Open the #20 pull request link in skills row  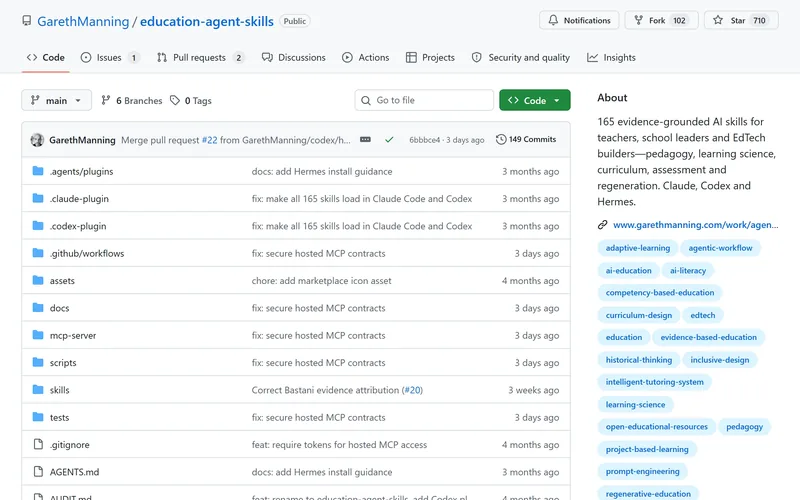(413, 390)
